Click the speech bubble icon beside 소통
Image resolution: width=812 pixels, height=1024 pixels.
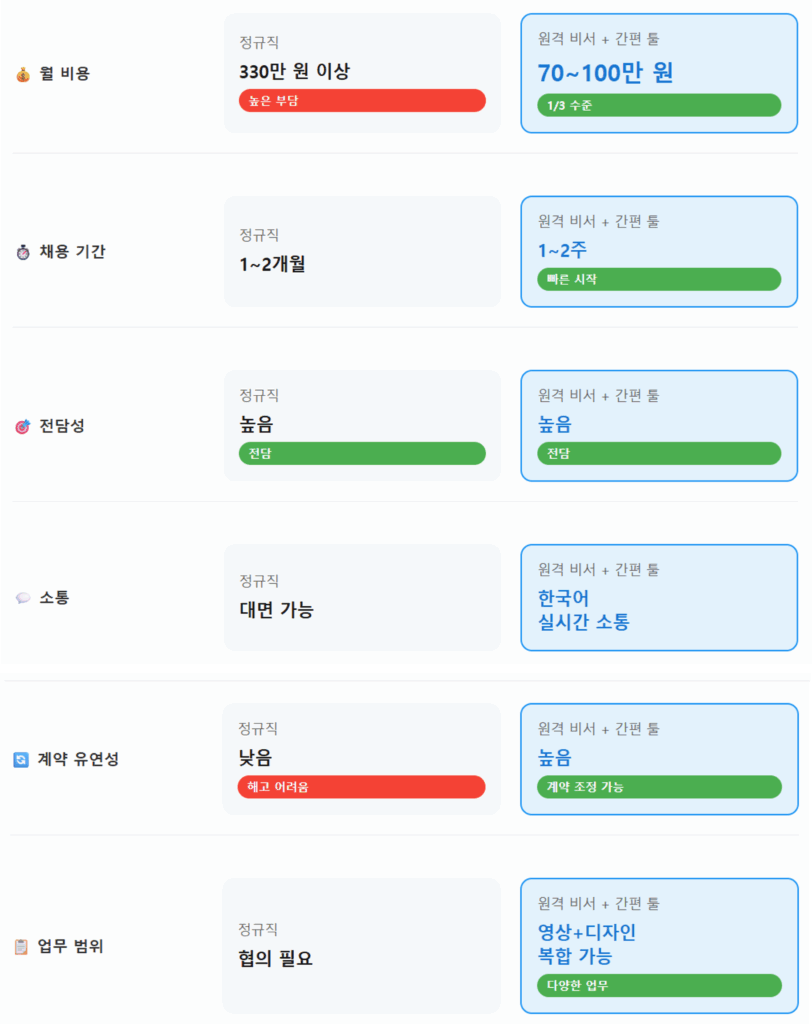(23, 598)
